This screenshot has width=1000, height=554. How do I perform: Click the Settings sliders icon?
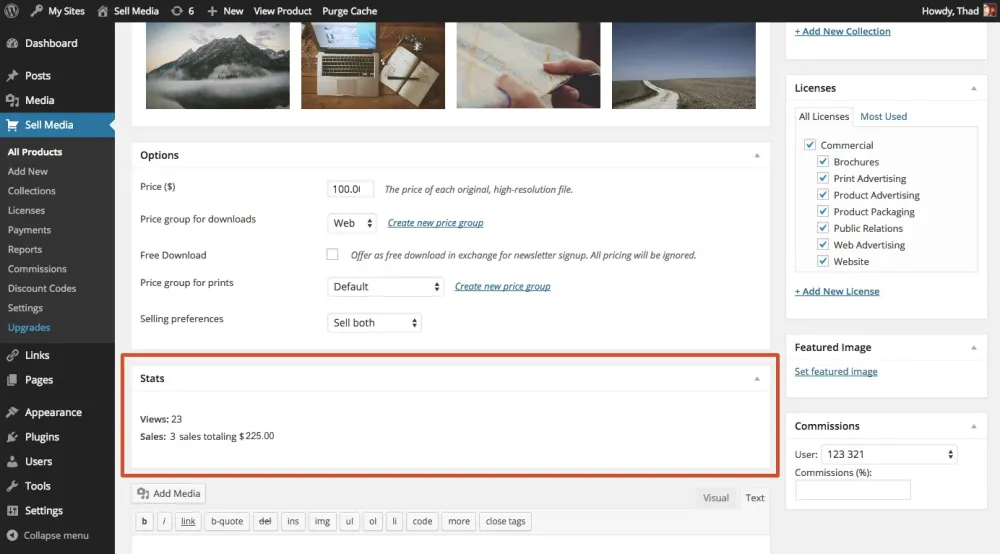tap(12, 511)
